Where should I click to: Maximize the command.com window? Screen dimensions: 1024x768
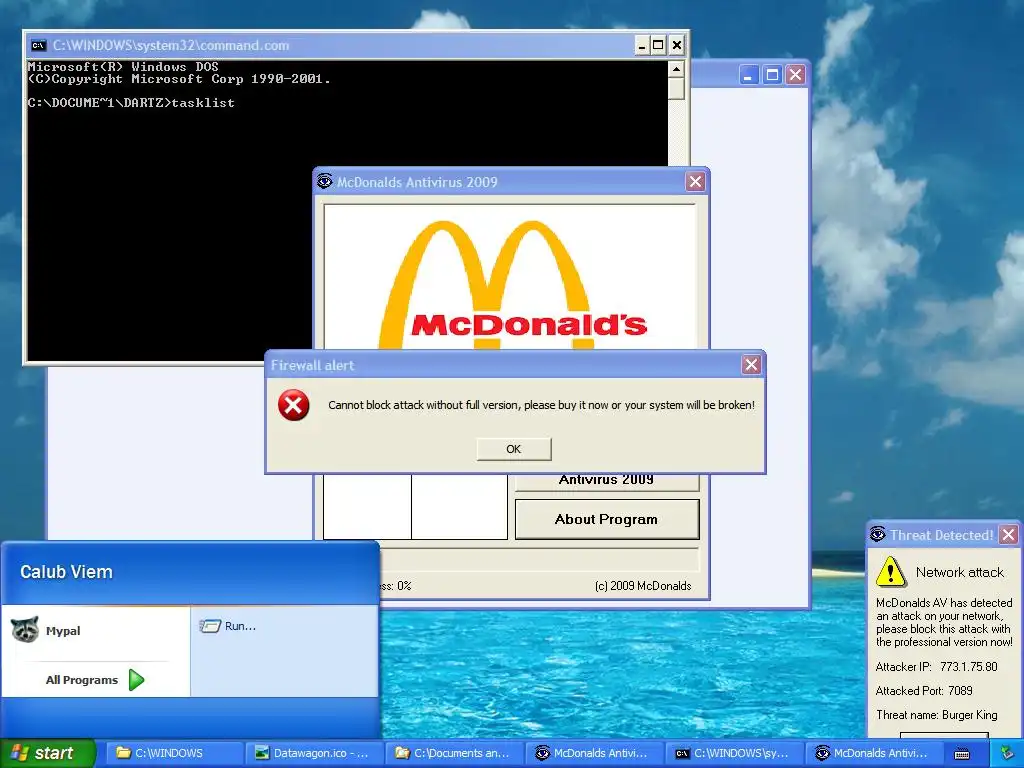[x=658, y=45]
